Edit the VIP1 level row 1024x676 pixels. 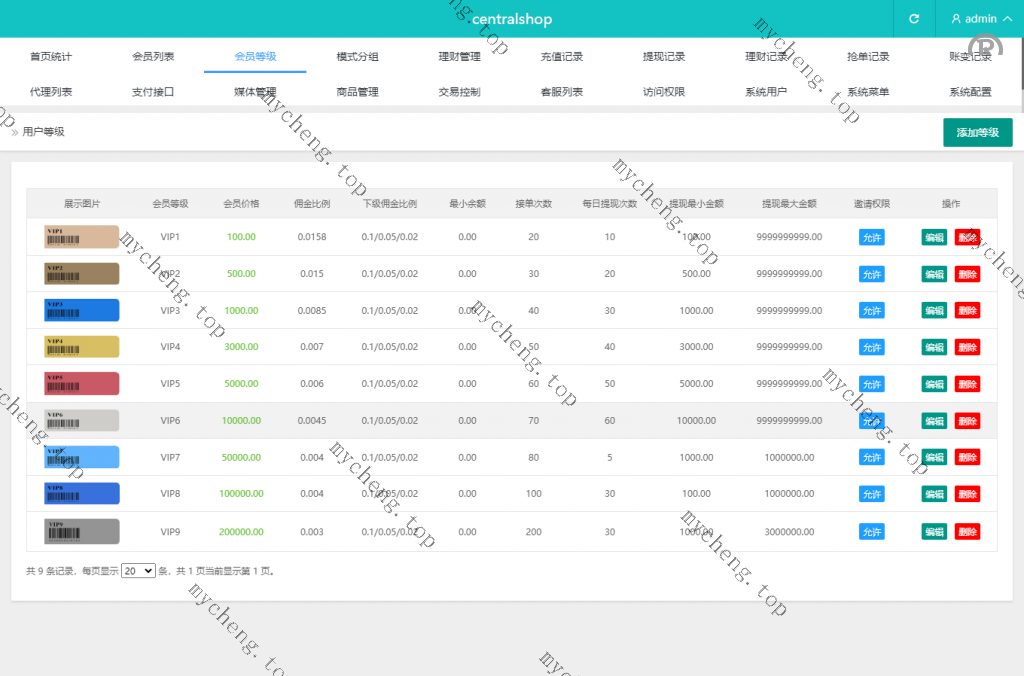[934, 237]
